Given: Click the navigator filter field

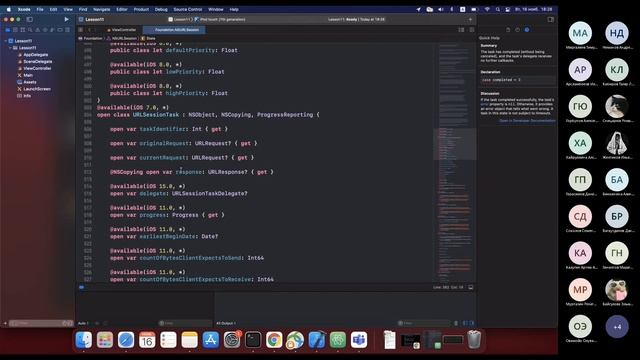Looking at the screenshot, I should point(41,323).
